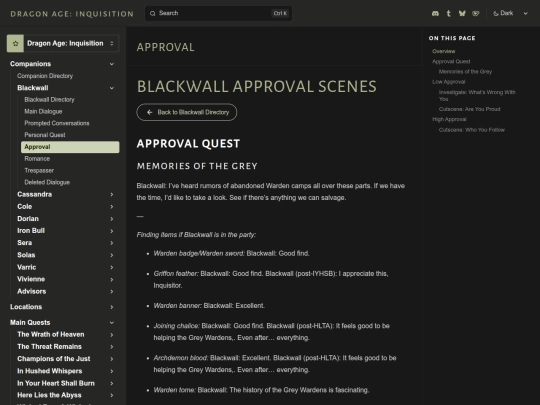Collapse the Main Quests section chevron
Viewport: 540px width, 405px height.
[112, 323]
